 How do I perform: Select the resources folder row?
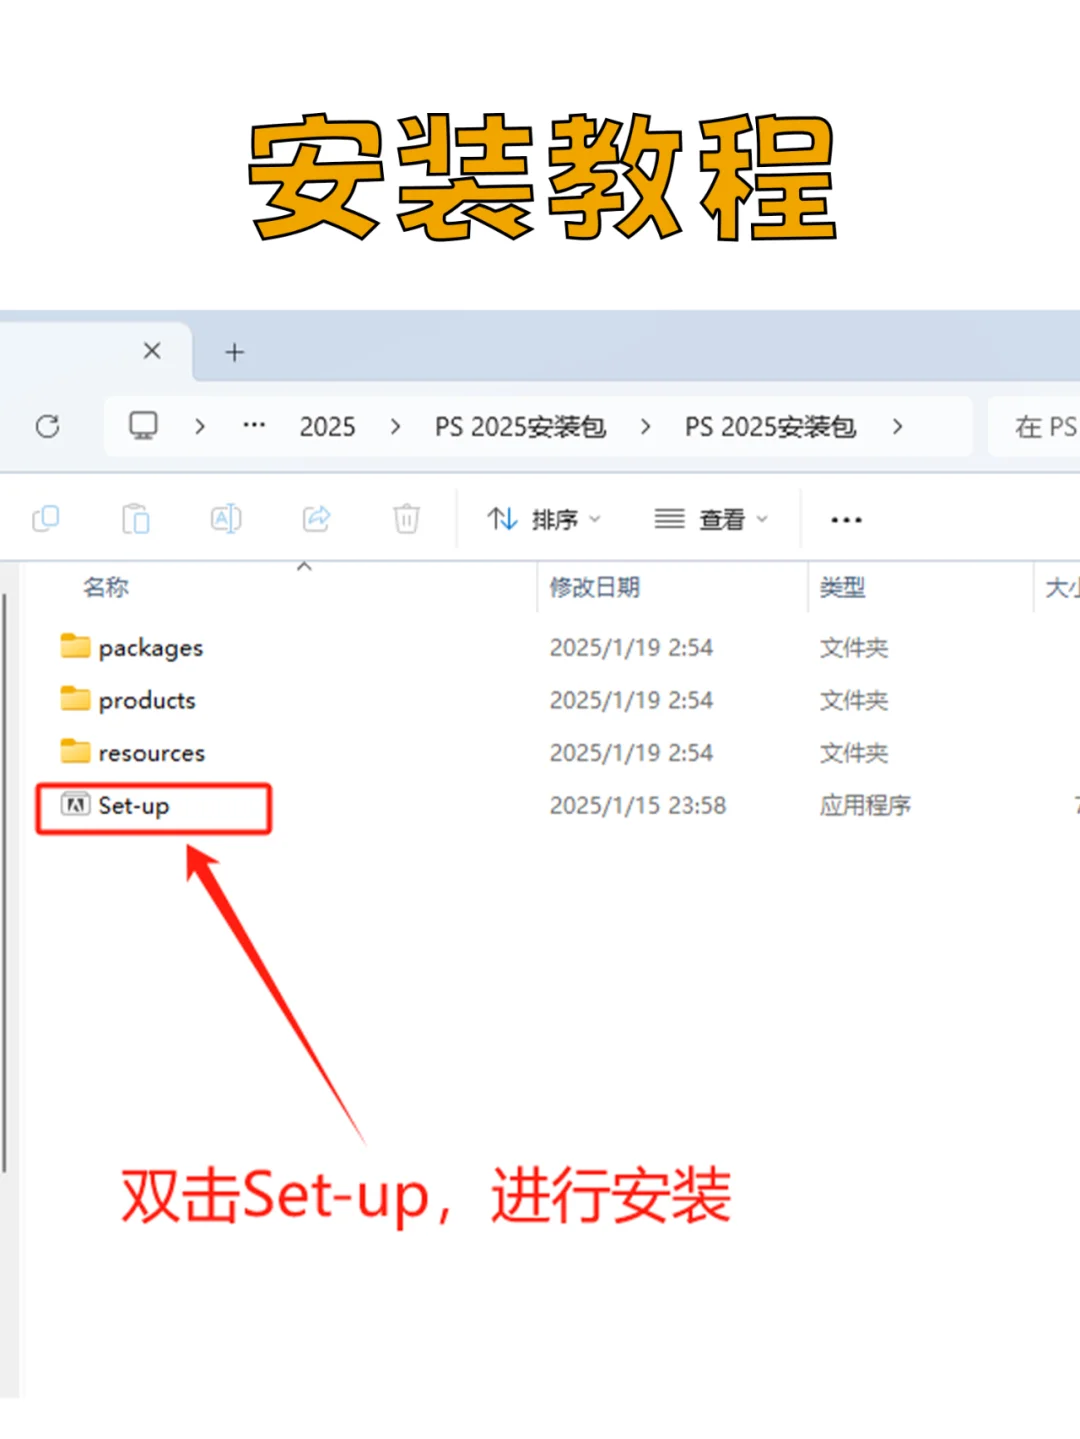tap(152, 752)
